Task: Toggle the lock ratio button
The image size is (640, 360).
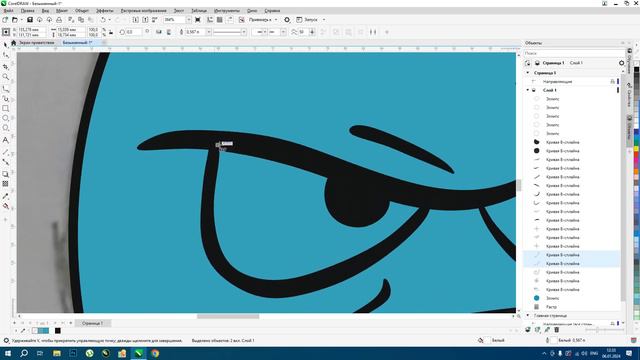Action: point(111,32)
